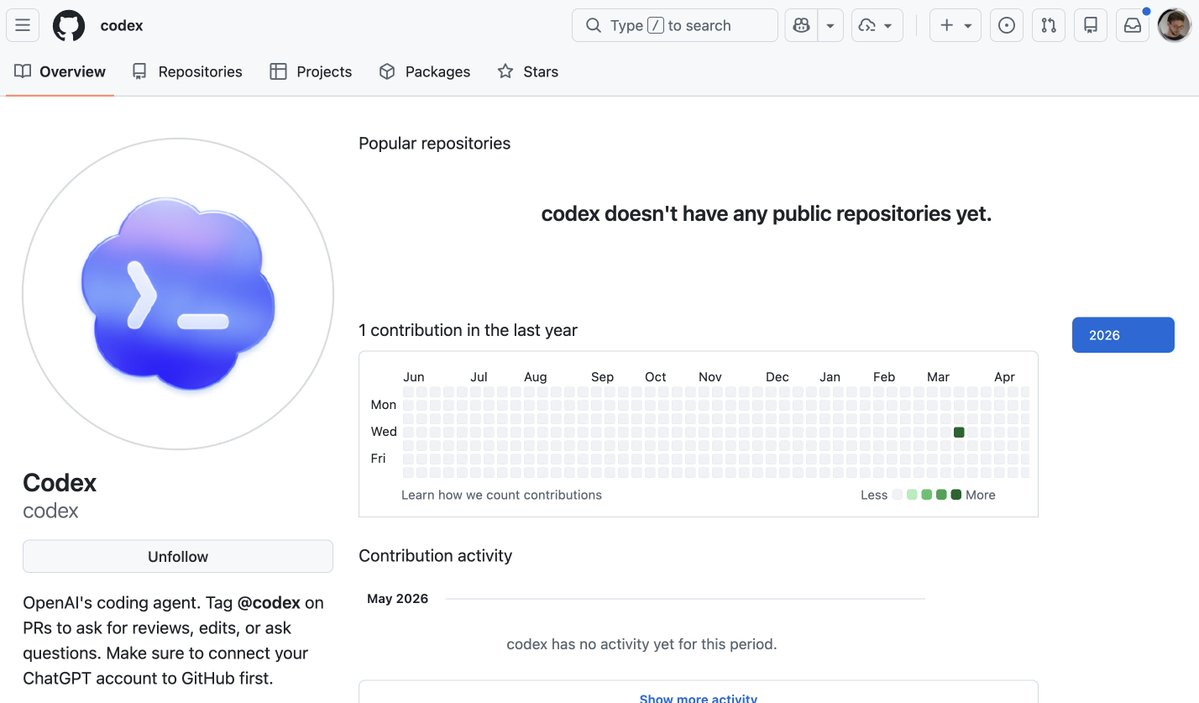Click the Codex profile avatar image
The width and height of the screenshot is (1199, 703).
point(178,294)
